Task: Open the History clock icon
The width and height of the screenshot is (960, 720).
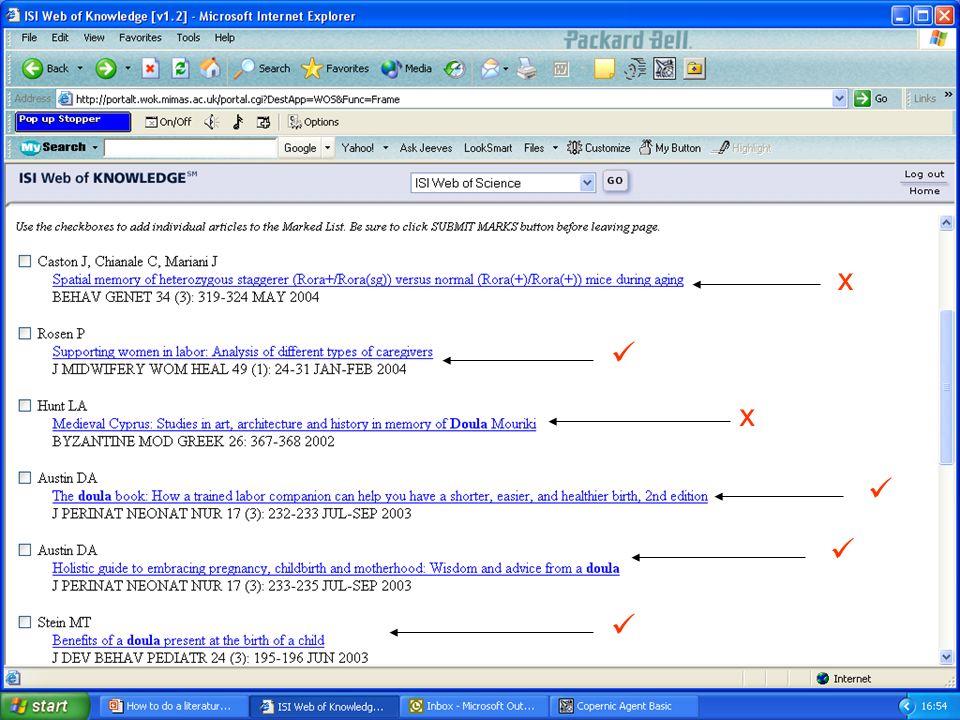Action: 454,69
